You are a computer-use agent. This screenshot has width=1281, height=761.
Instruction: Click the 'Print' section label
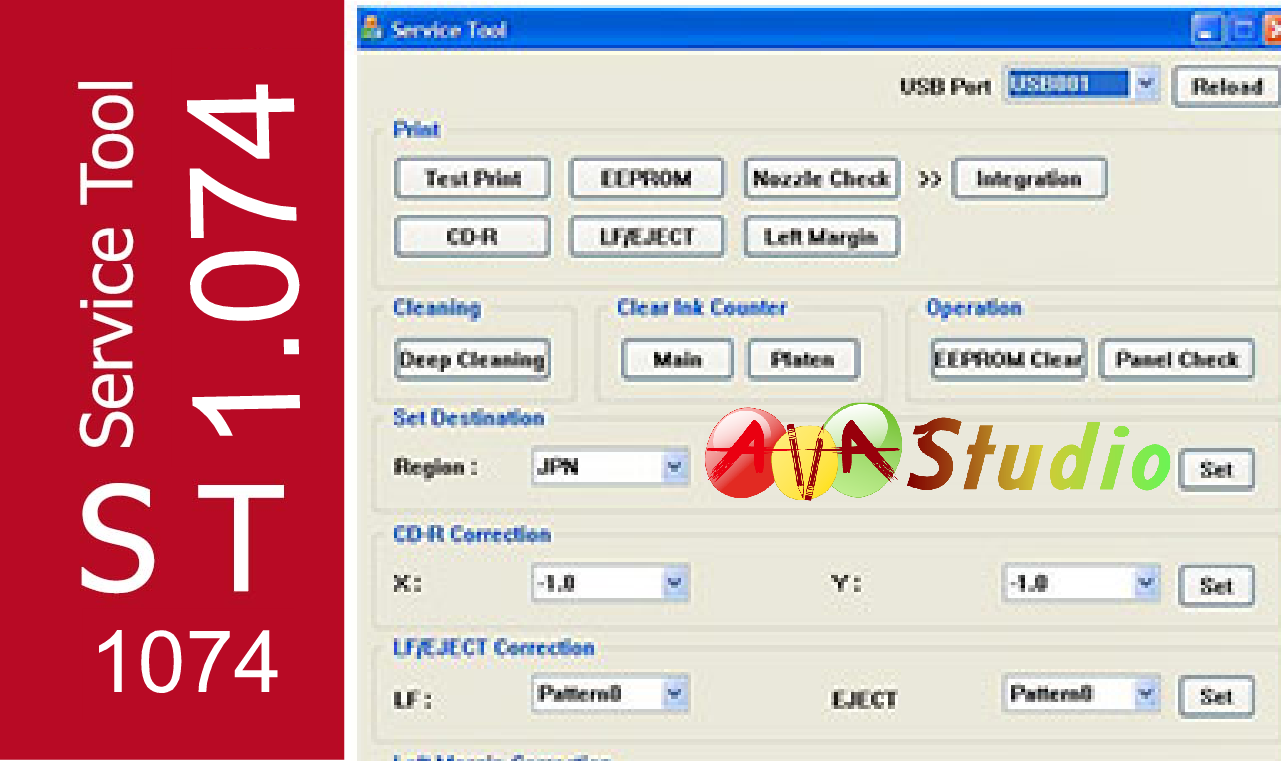pyautogui.click(x=416, y=130)
